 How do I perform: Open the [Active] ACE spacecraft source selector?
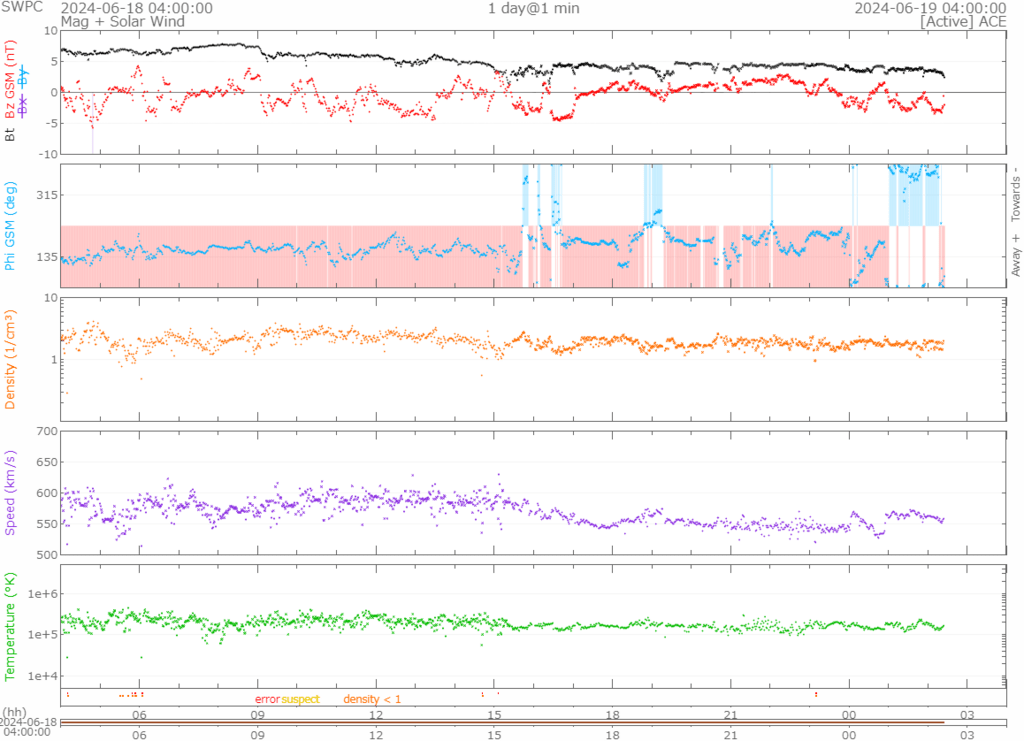pyautogui.click(x=963, y=21)
